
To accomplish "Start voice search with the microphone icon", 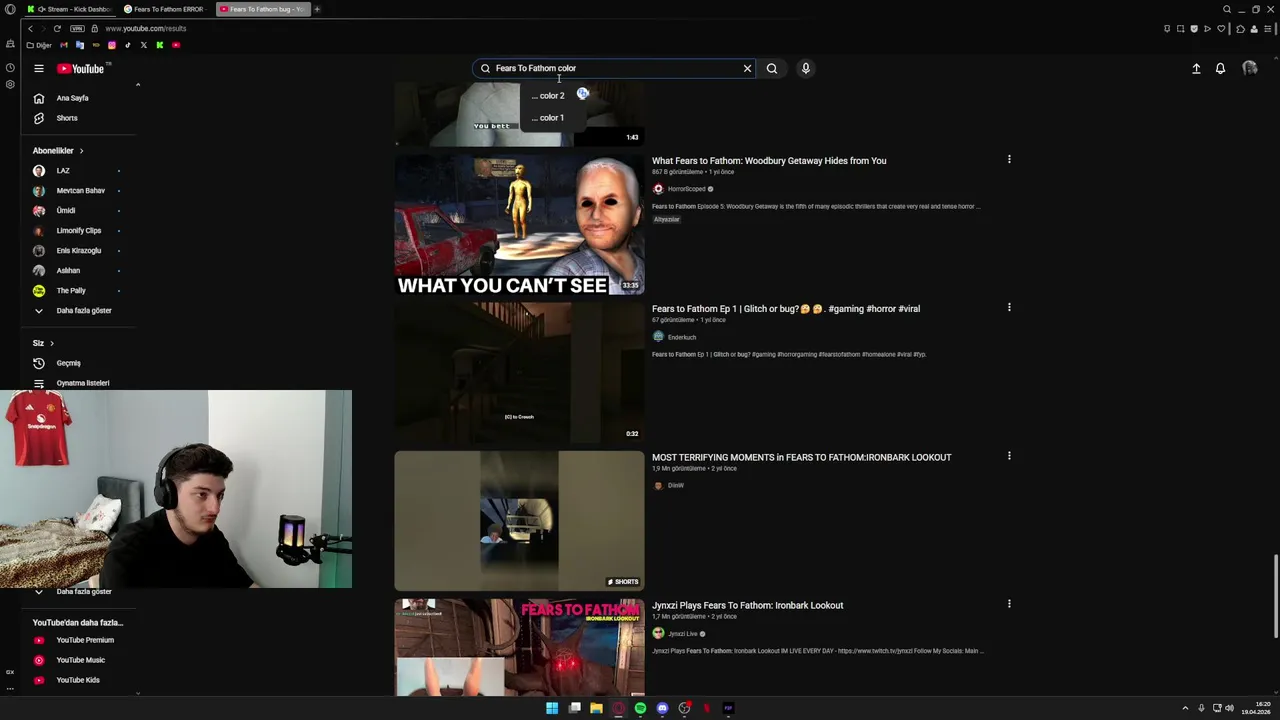I will click(805, 68).
